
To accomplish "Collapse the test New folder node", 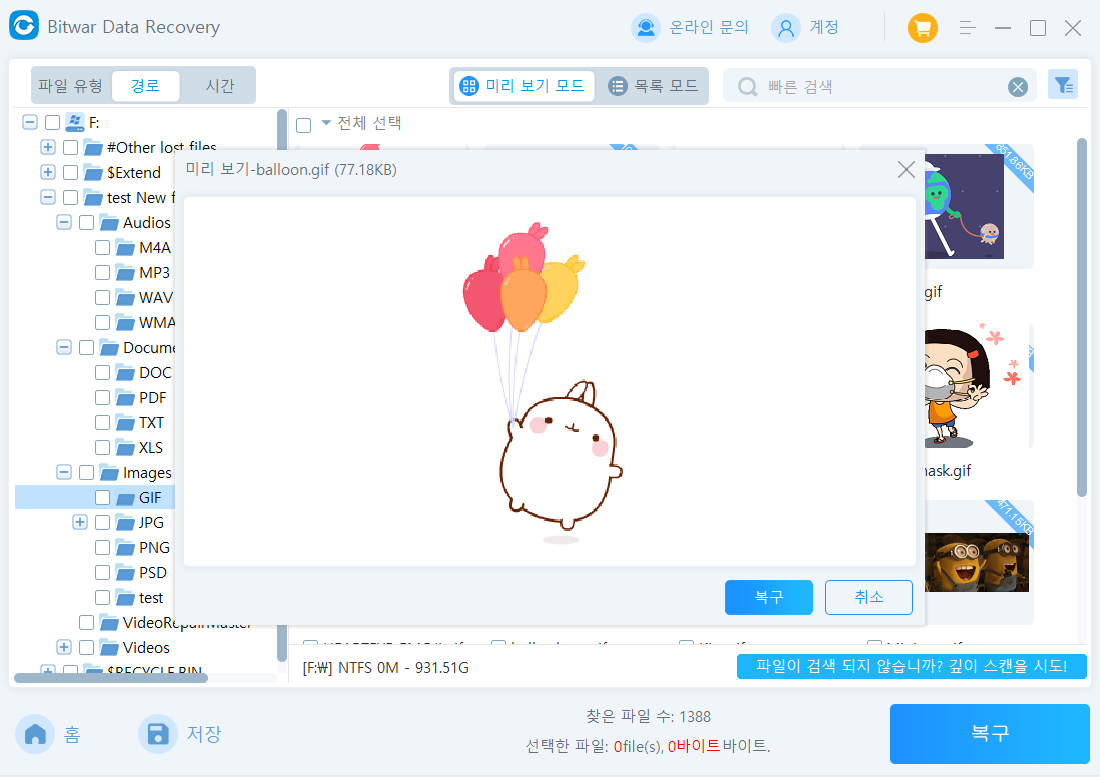I will (x=48, y=197).
